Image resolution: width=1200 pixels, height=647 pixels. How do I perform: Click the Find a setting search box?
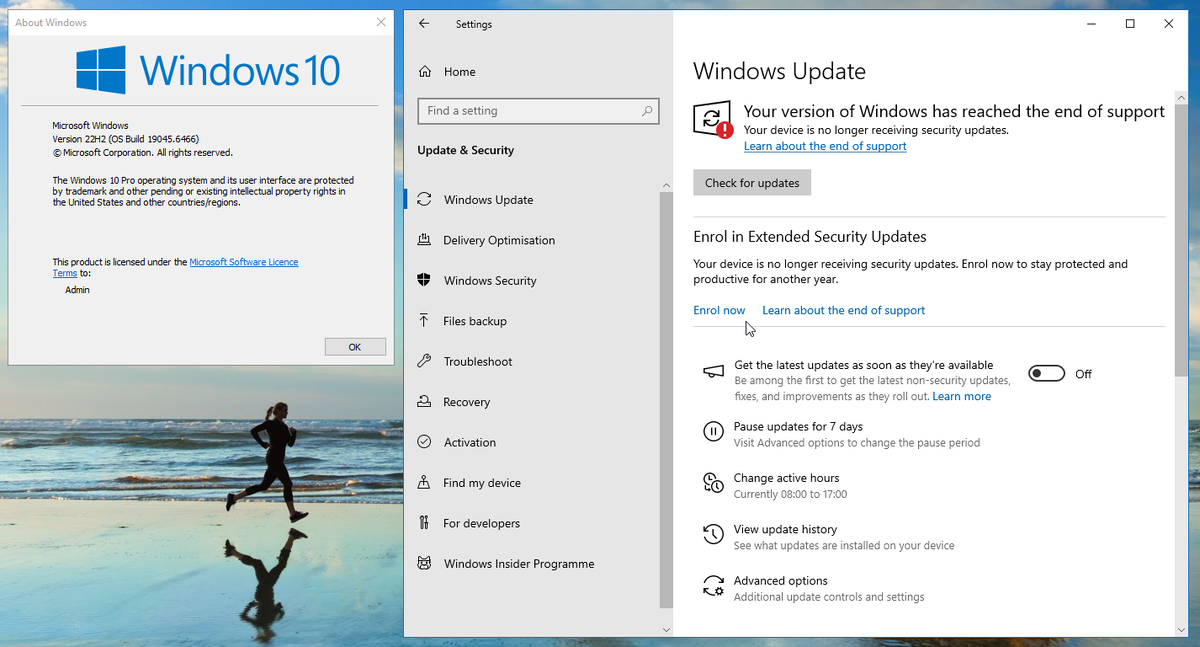[x=538, y=111]
